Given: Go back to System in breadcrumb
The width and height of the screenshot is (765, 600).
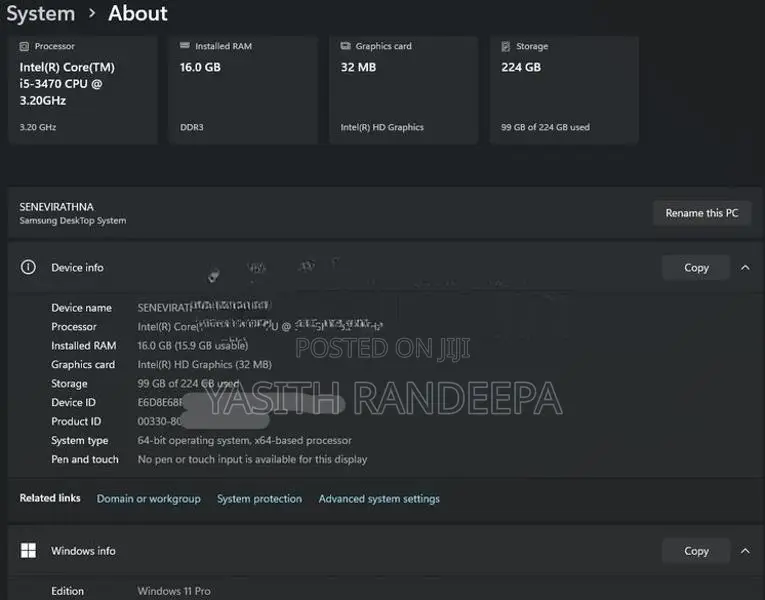Looking at the screenshot, I should 40,13.
